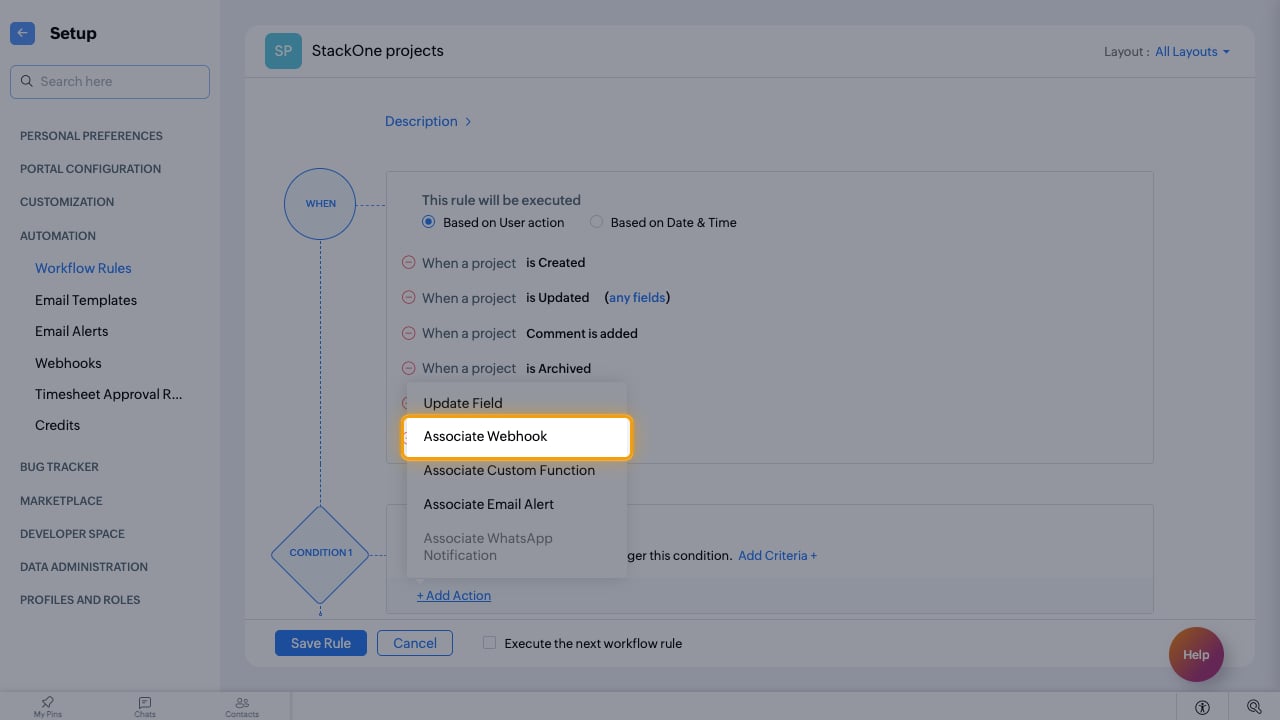Open Credits in sidebar

[57, 425]
